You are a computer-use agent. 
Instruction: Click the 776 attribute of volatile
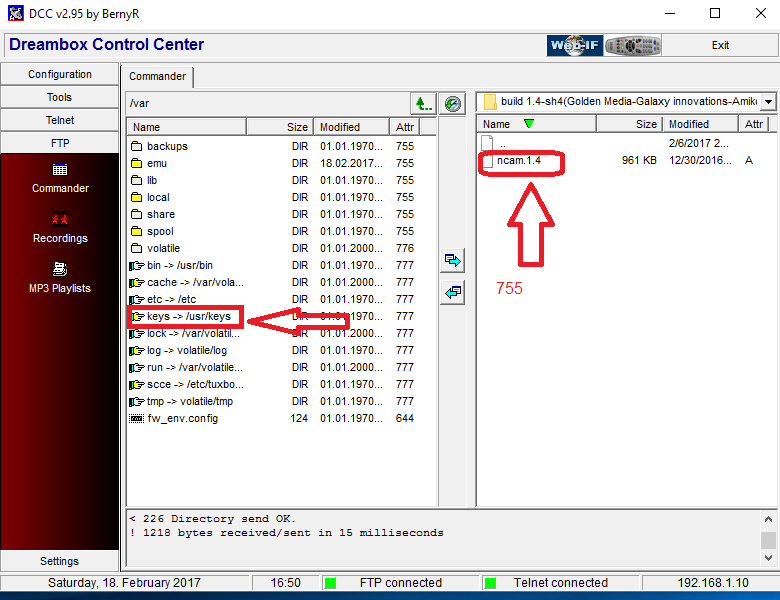pos(404,248)
